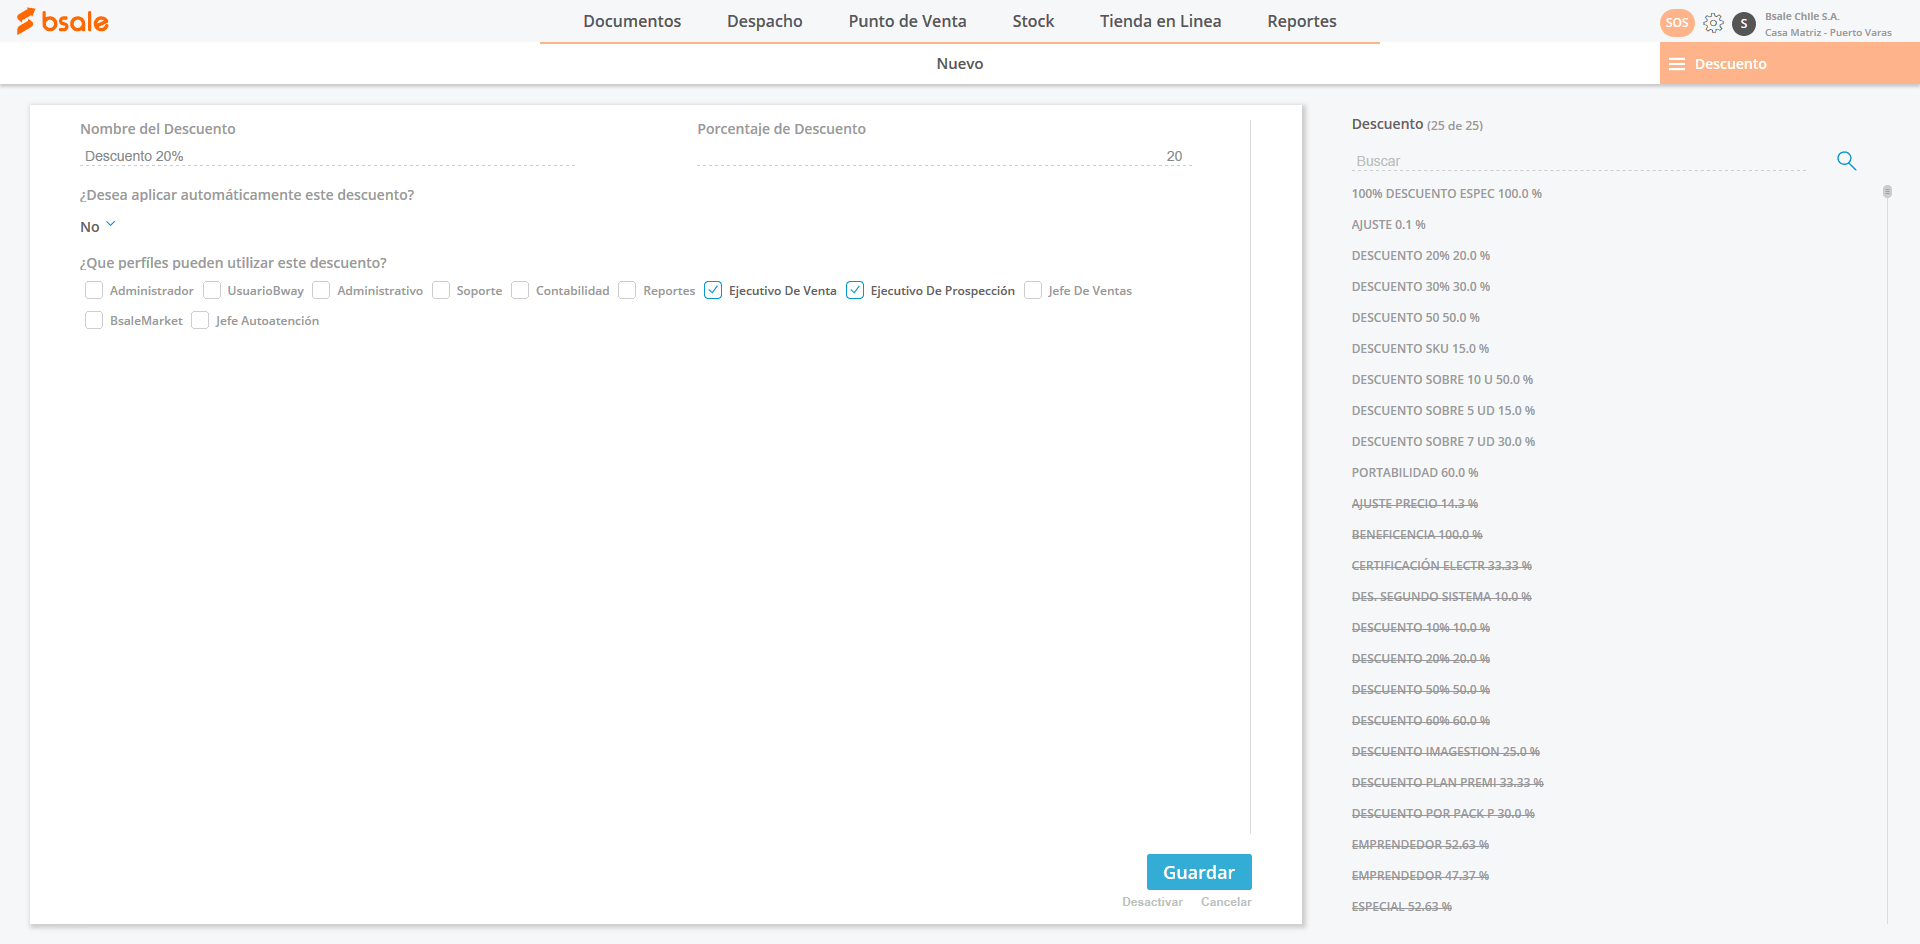Screen dimensions: 1920x944
Task: Open the Descuento hamburger menu icon
Action: (1677, 64)
